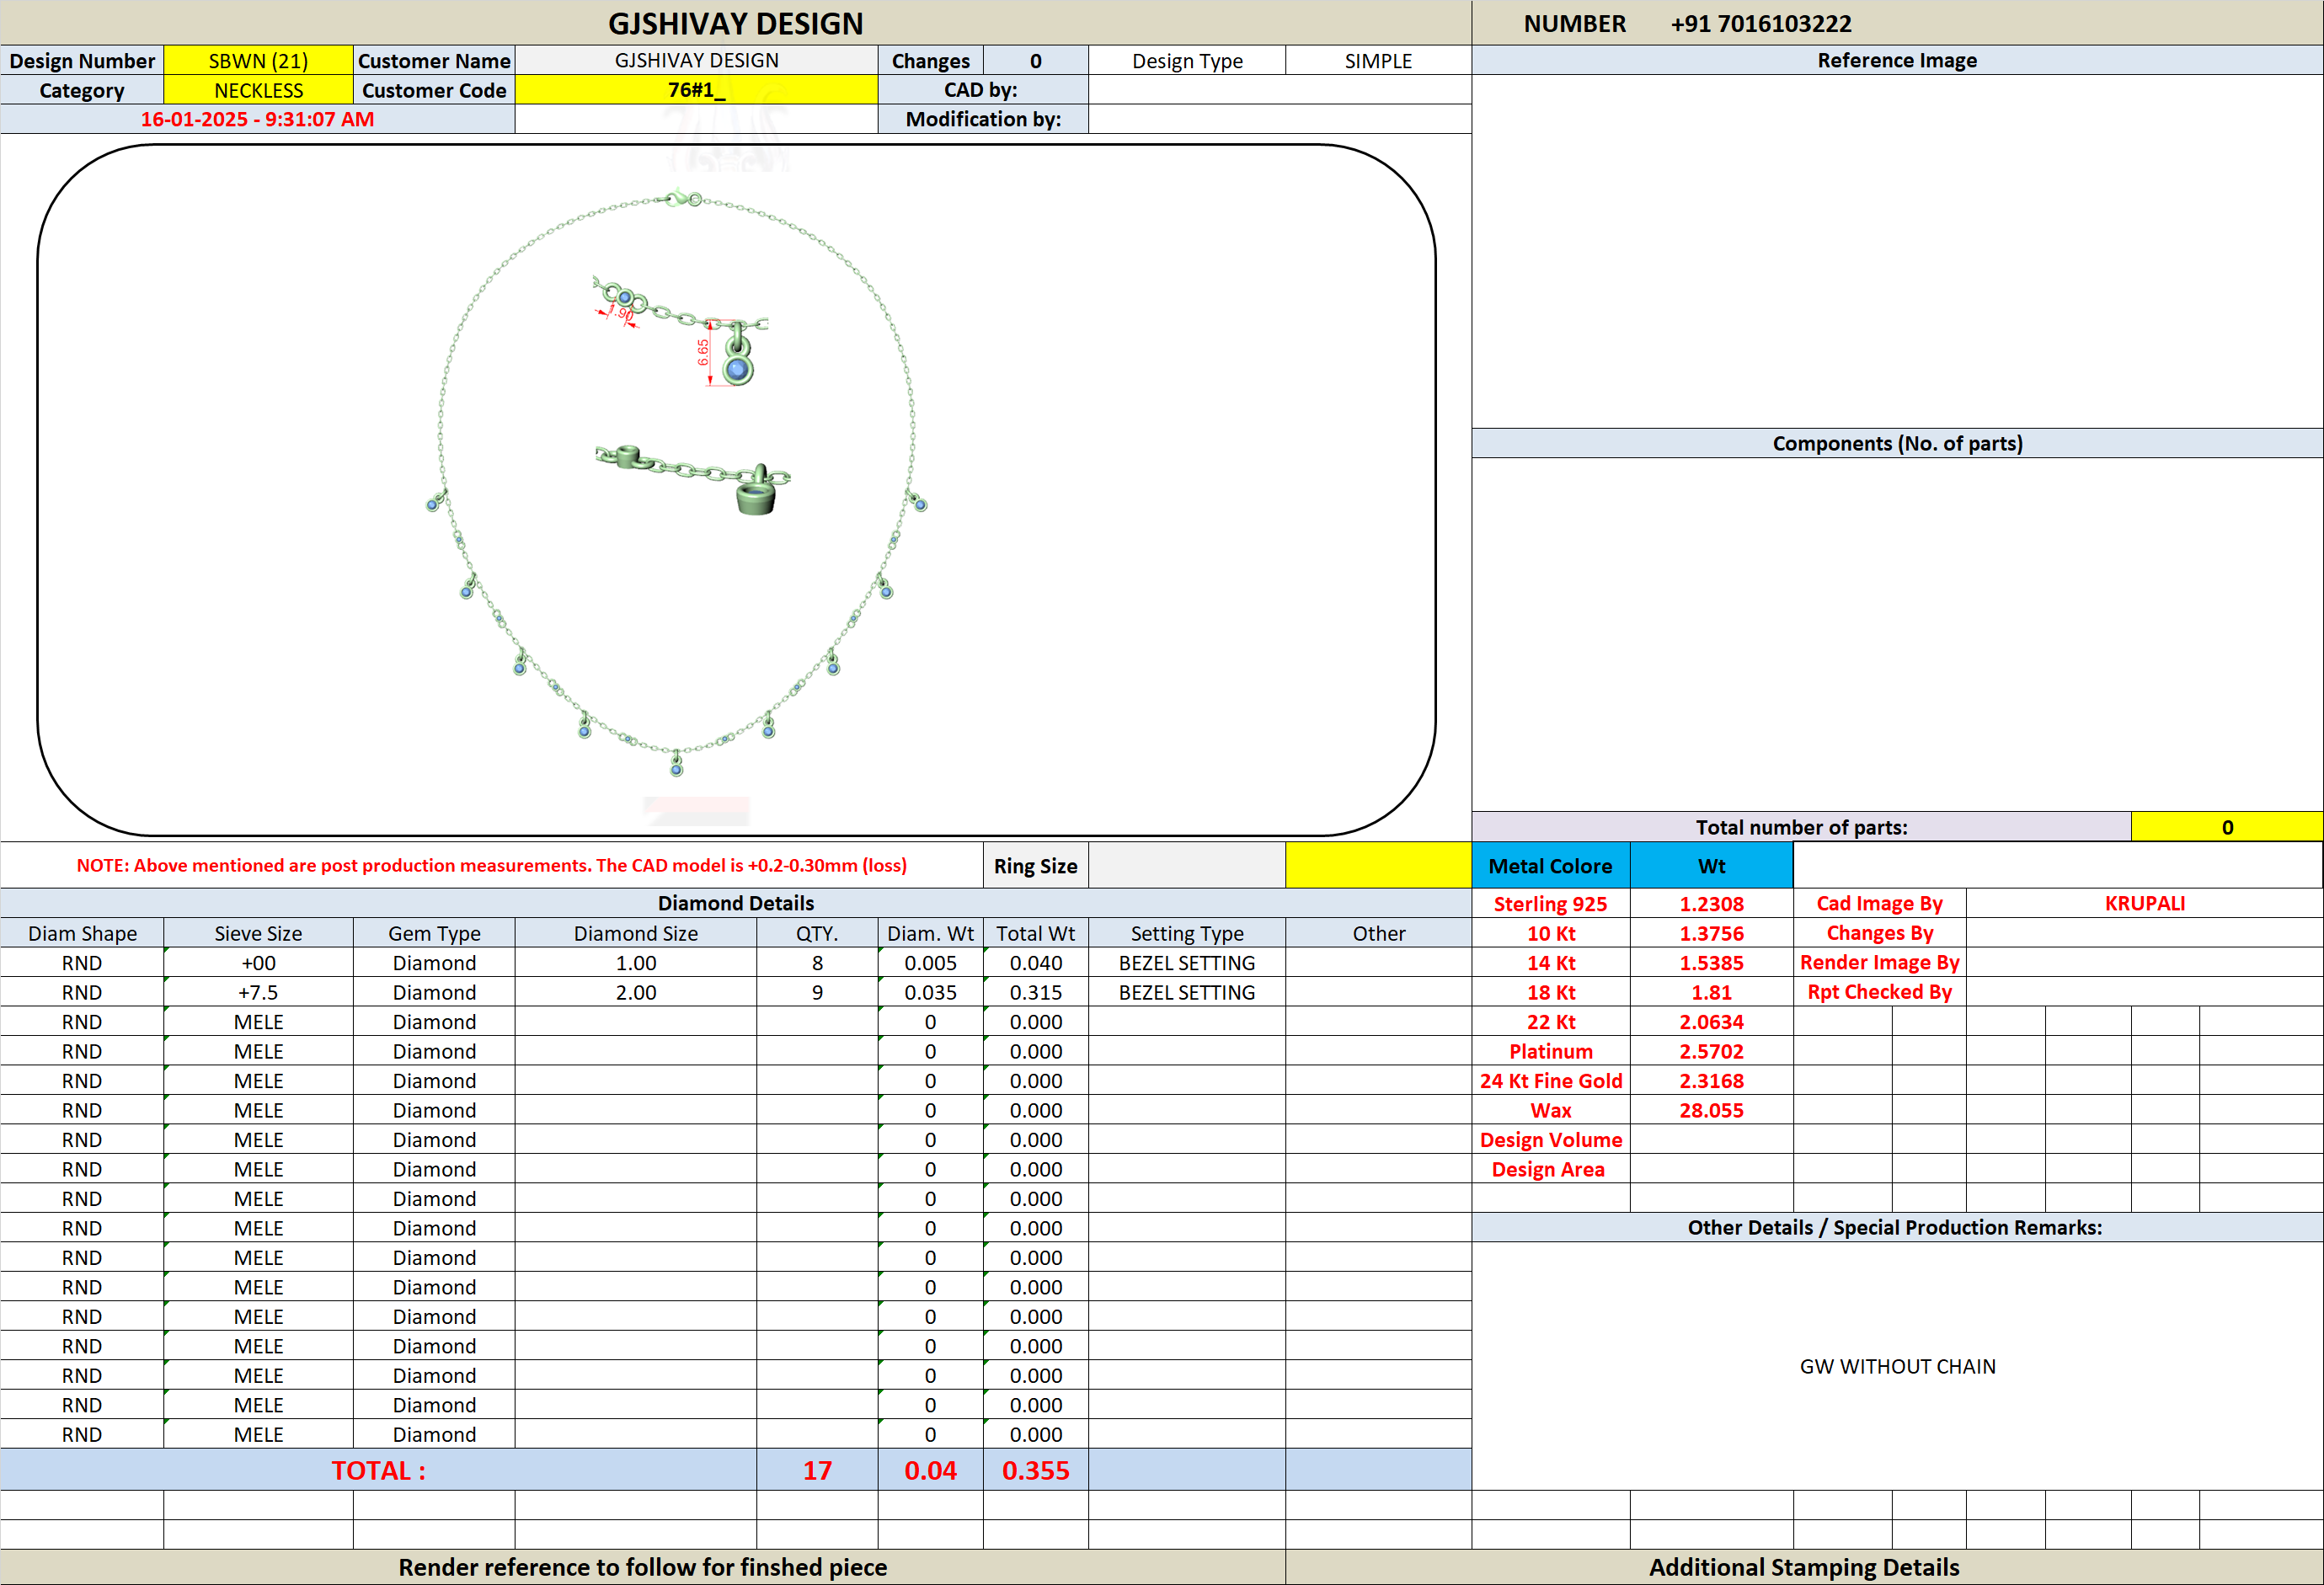Click the 'Additional Stamping Details' footer

[x=1804, y=1568]
